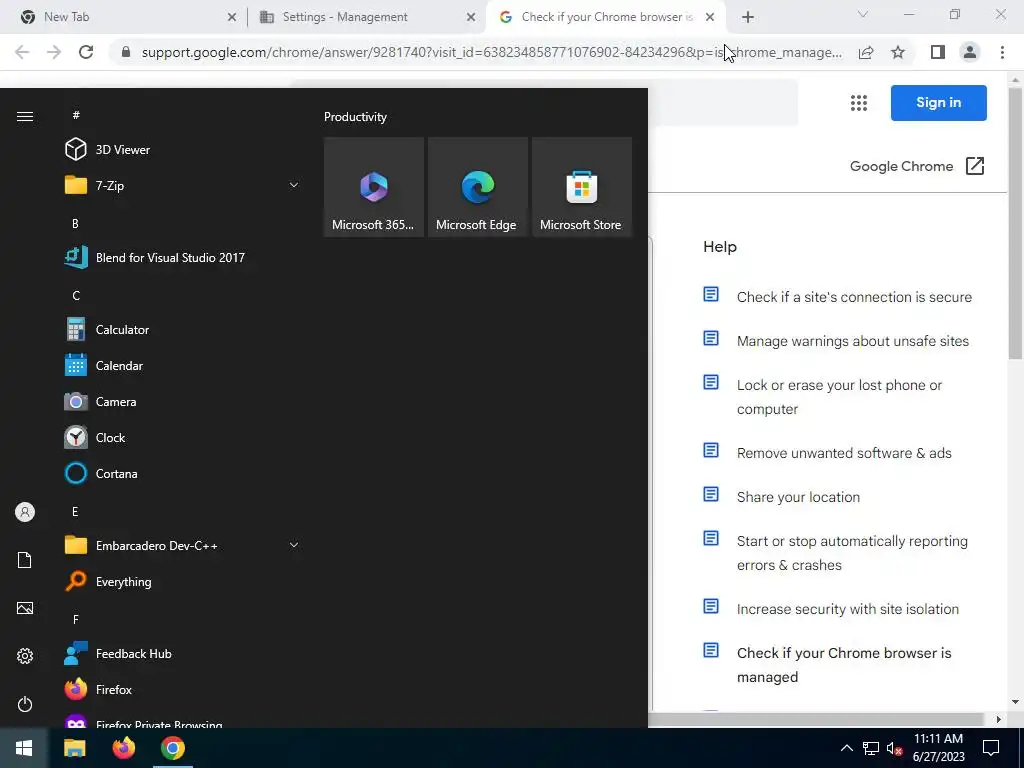
Task: Open 'Increase security with site isolation'
Action: [848, 609]
